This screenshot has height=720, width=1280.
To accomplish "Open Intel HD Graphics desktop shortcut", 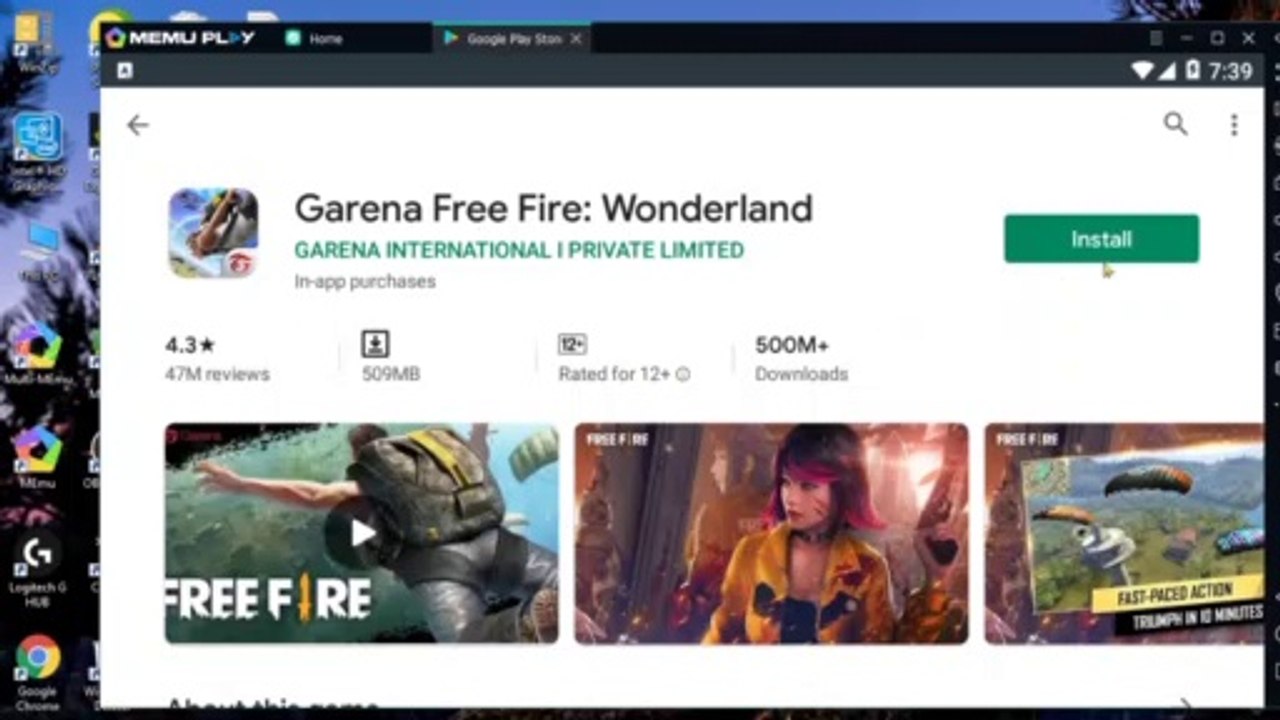I will tap(37, 151).
